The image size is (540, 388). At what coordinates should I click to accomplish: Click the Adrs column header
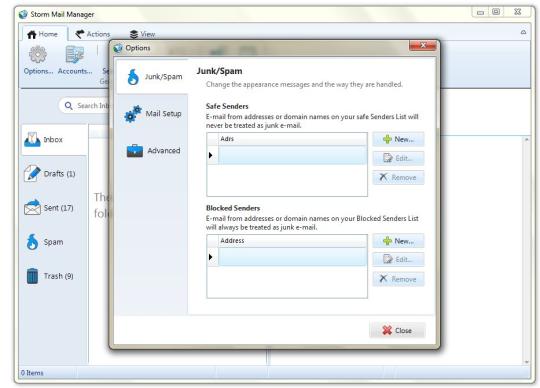click(x=292, y=139)
